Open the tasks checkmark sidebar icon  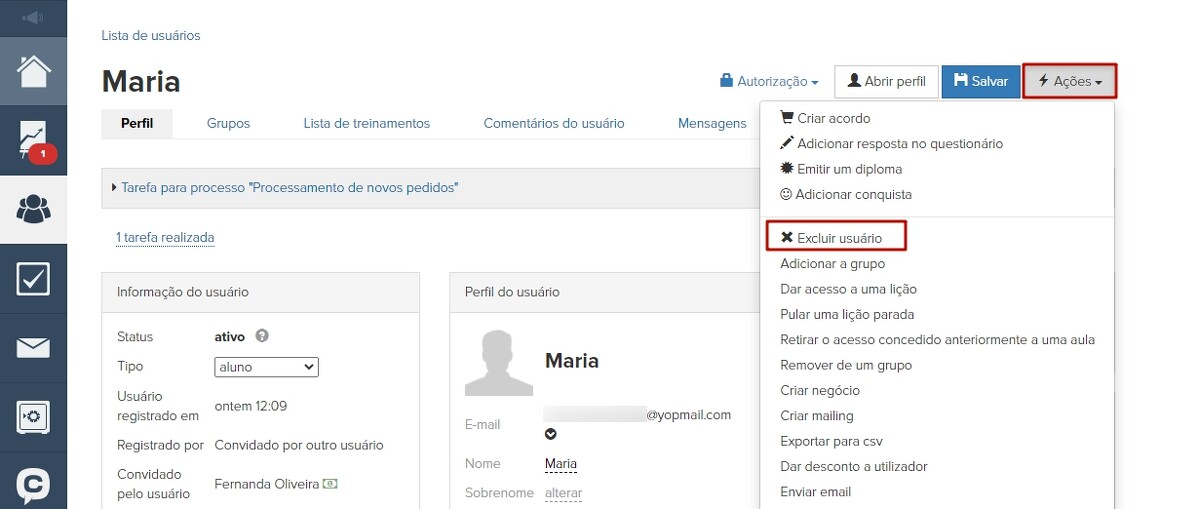[33, 279]
